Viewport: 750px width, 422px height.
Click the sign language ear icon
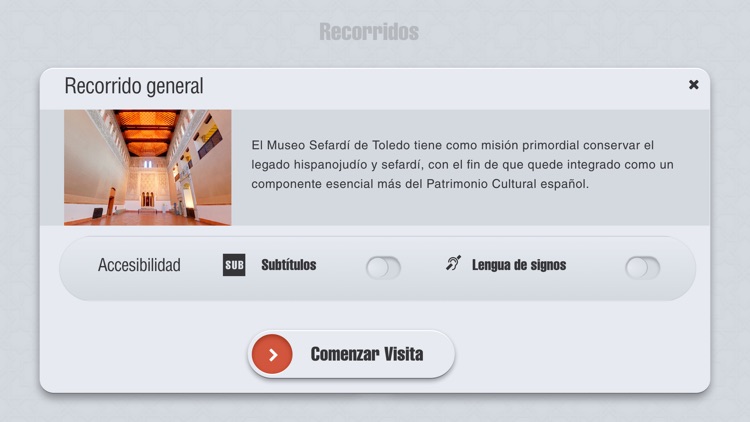click(x=453, y=263)
